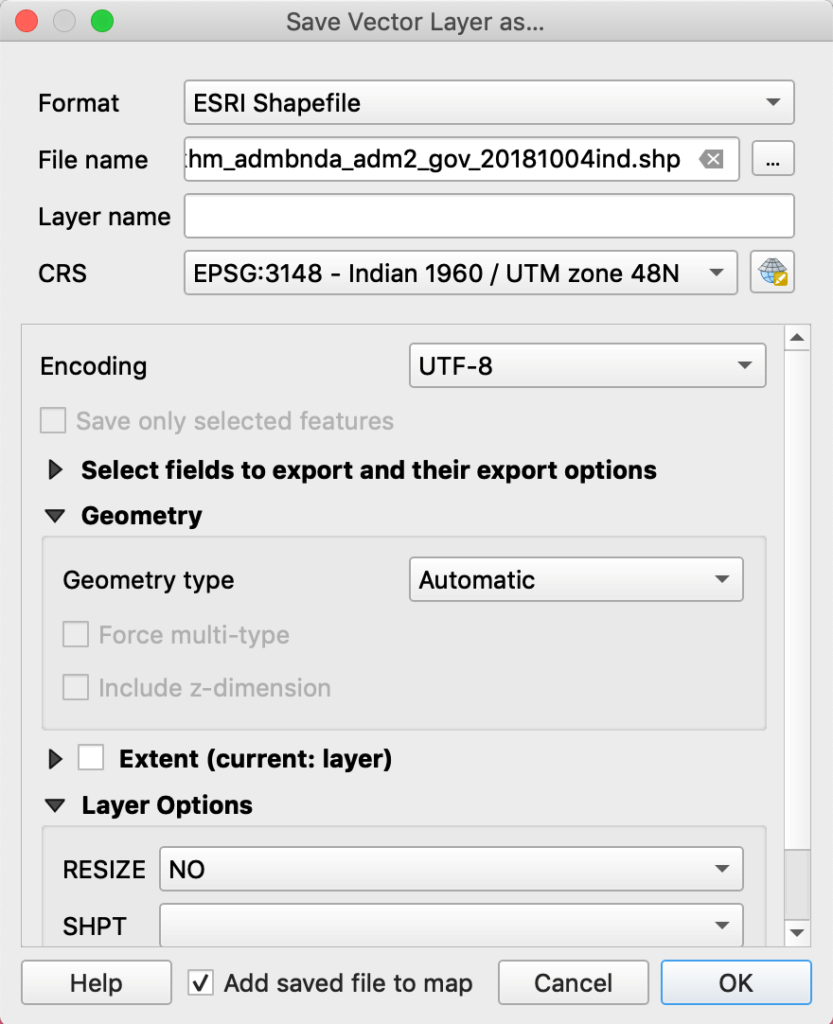The height and width of the screenshot is (1024, 833).
Task: Expand Select fields to export section
Action: (x=56, y=470)
